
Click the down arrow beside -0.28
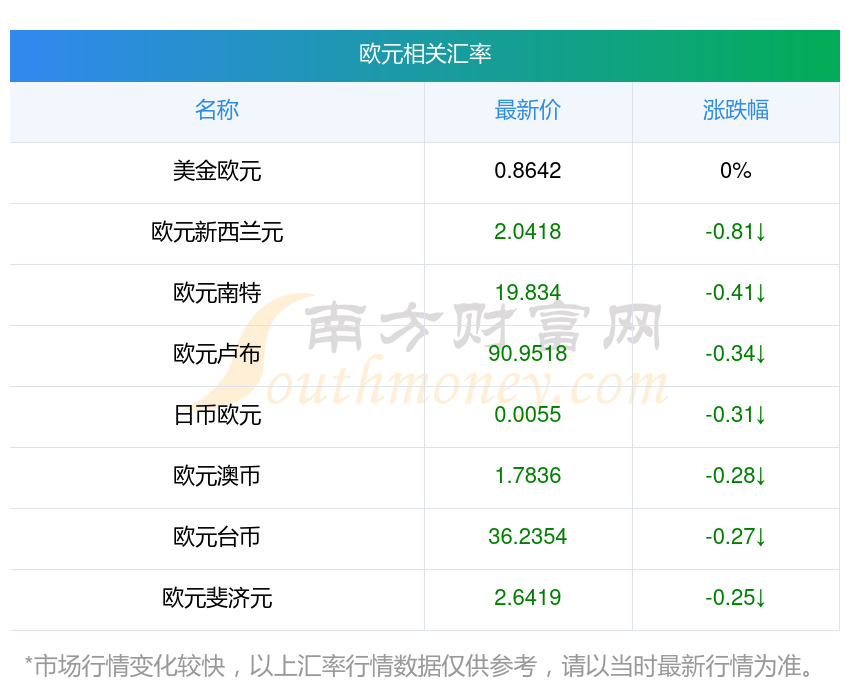(761, 476)
